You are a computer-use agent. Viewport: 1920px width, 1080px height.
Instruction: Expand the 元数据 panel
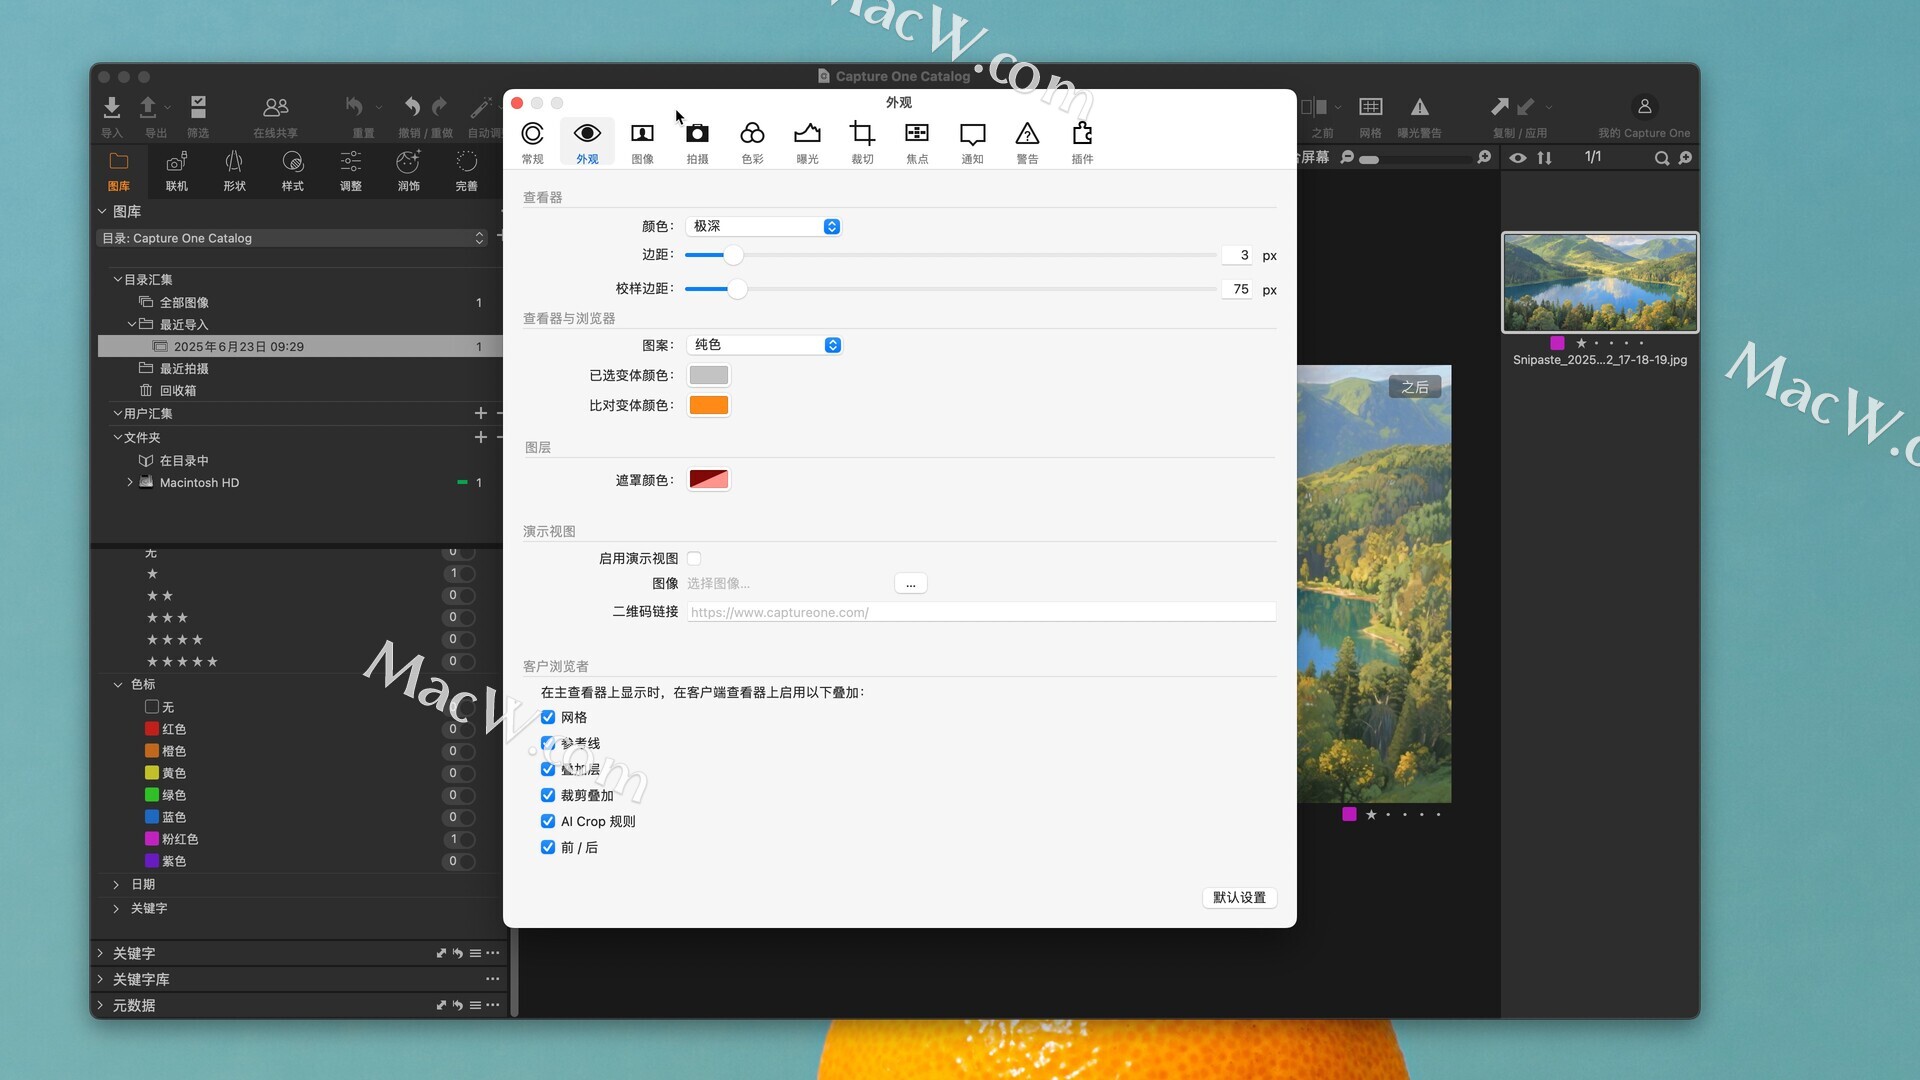[100, 1005]
